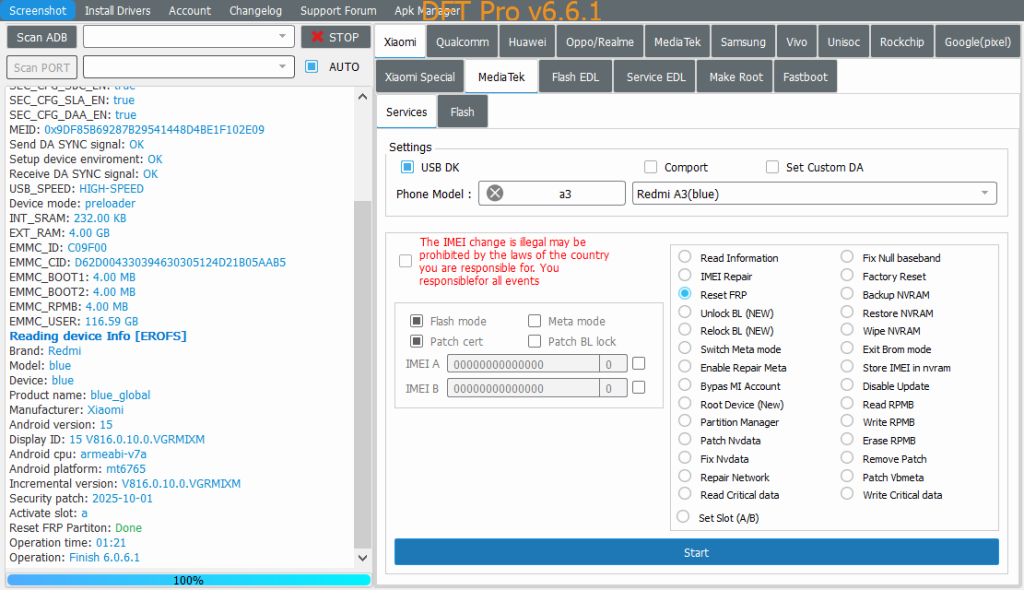Toggle the USB DK checkbox
Screen dimensions: 1024x590
pyautogui.click(x=407, y=167)
